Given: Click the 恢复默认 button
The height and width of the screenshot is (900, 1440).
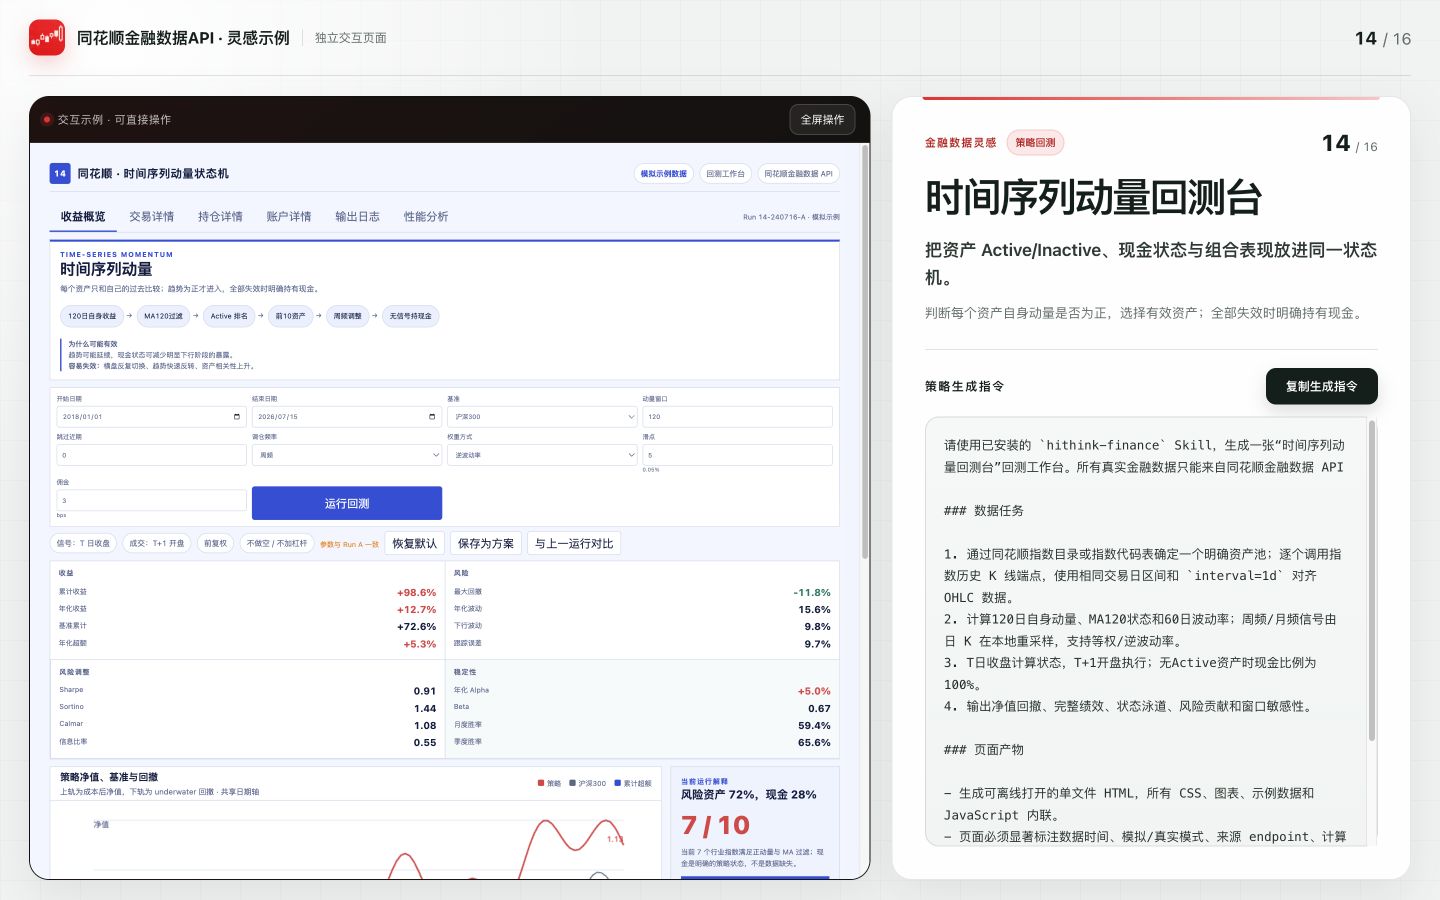Looking at the screenshot, I should (415, 543).
